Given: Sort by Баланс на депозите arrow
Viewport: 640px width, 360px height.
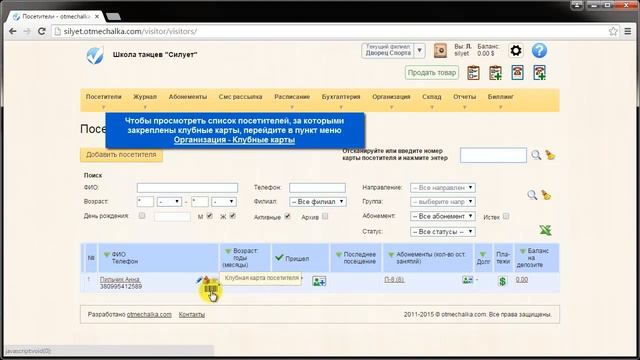Looking at the screenshot, I should pyautogui.click(x=522, y=251).
